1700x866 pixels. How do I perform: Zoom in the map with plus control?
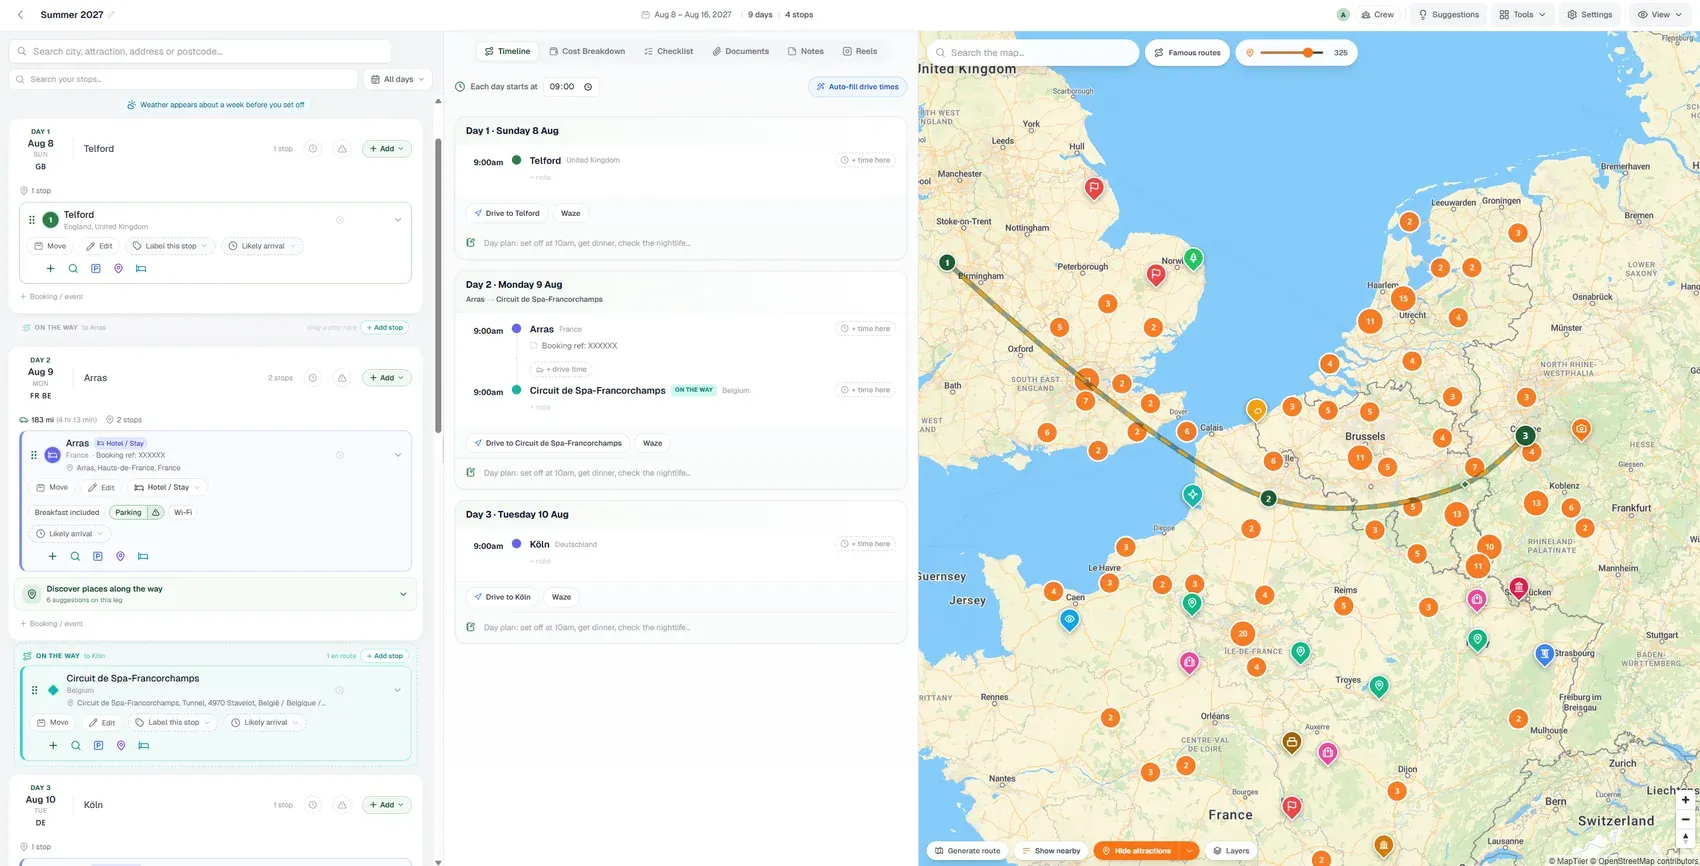click(x=1685, y=800)
